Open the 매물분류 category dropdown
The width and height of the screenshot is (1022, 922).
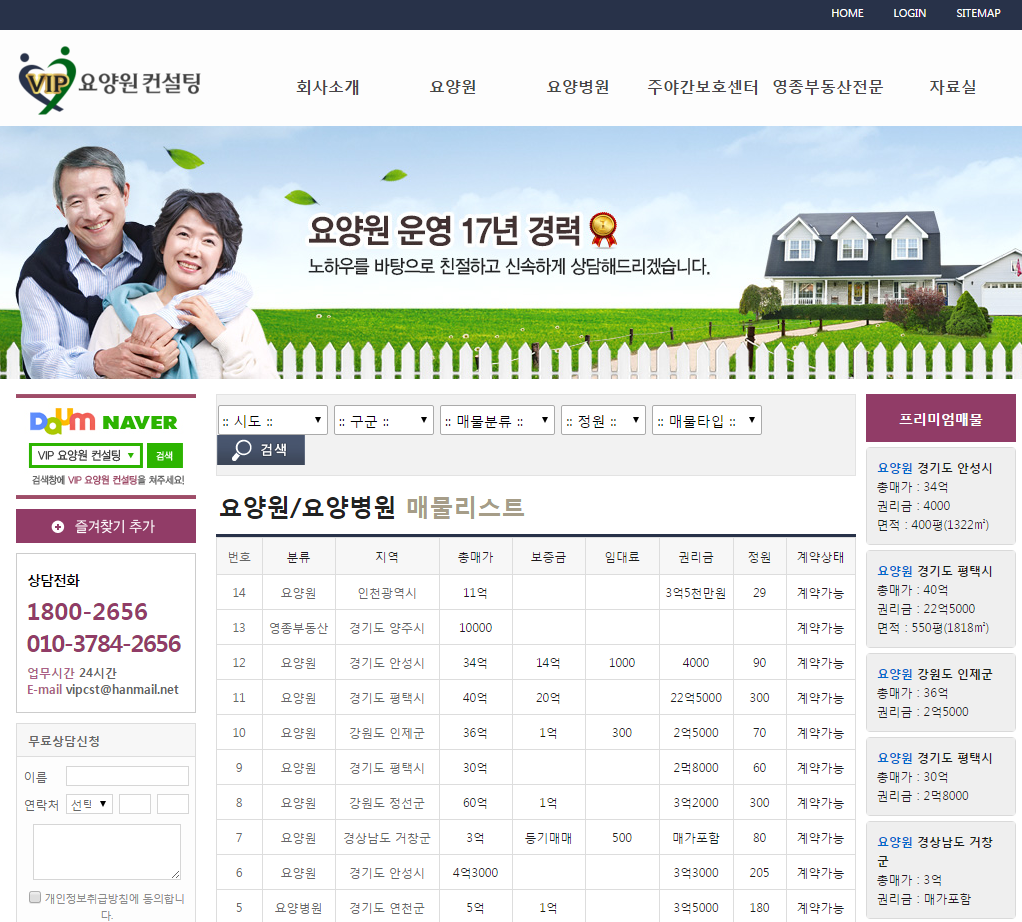click(497, 420)
